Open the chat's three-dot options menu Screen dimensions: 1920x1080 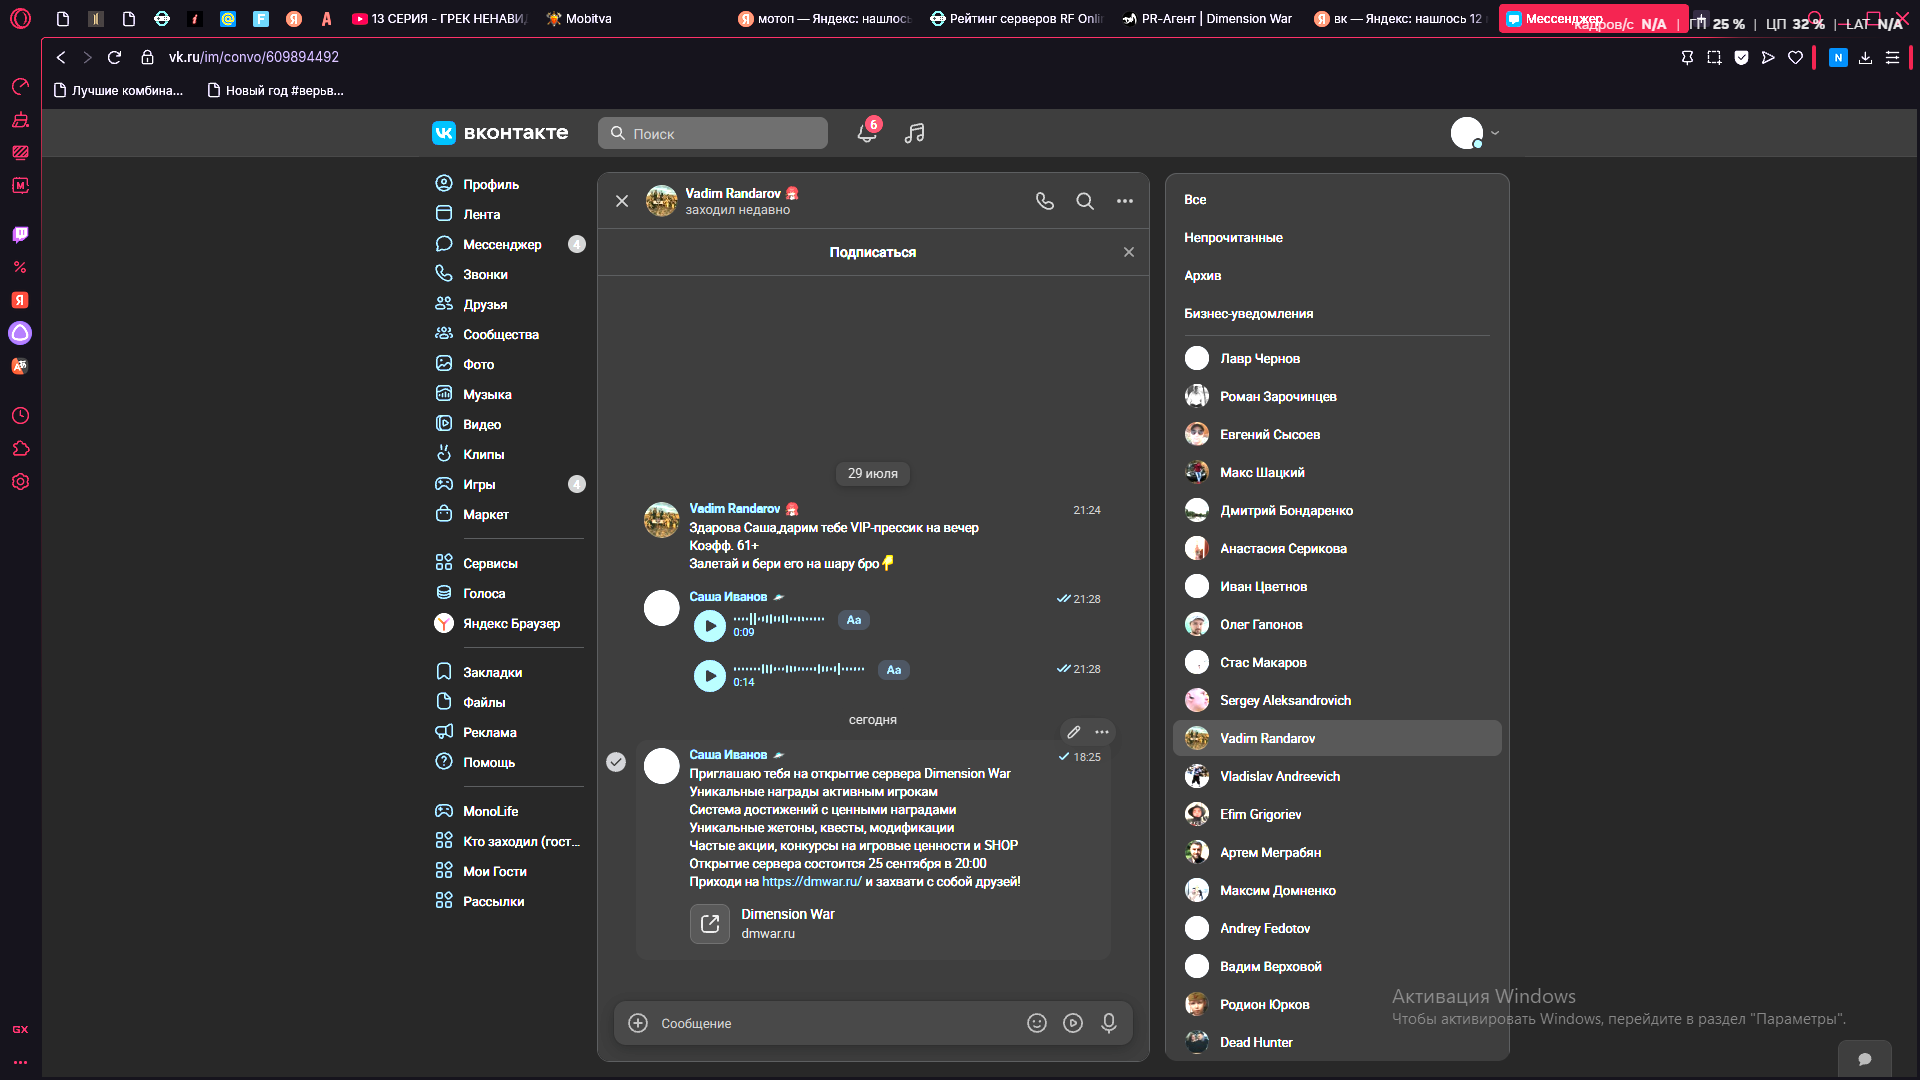point(1125,201)
